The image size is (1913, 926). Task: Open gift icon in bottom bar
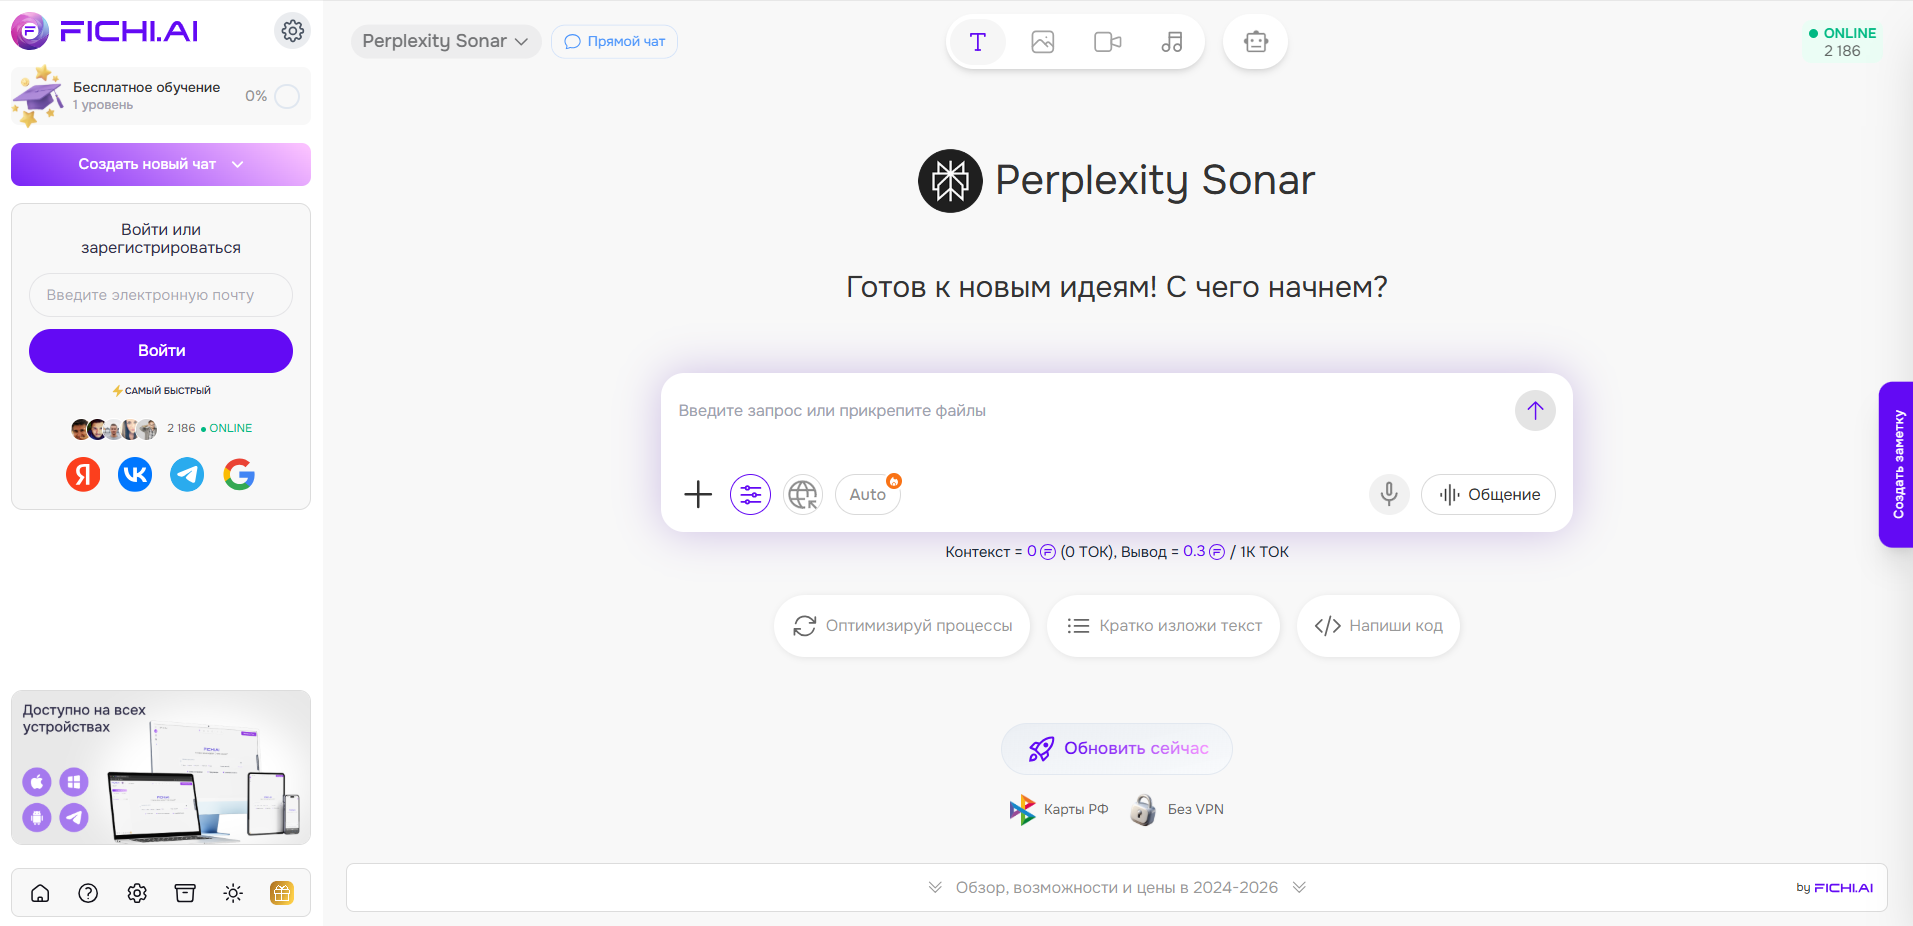pyautogui.click(x=282, y=893)
